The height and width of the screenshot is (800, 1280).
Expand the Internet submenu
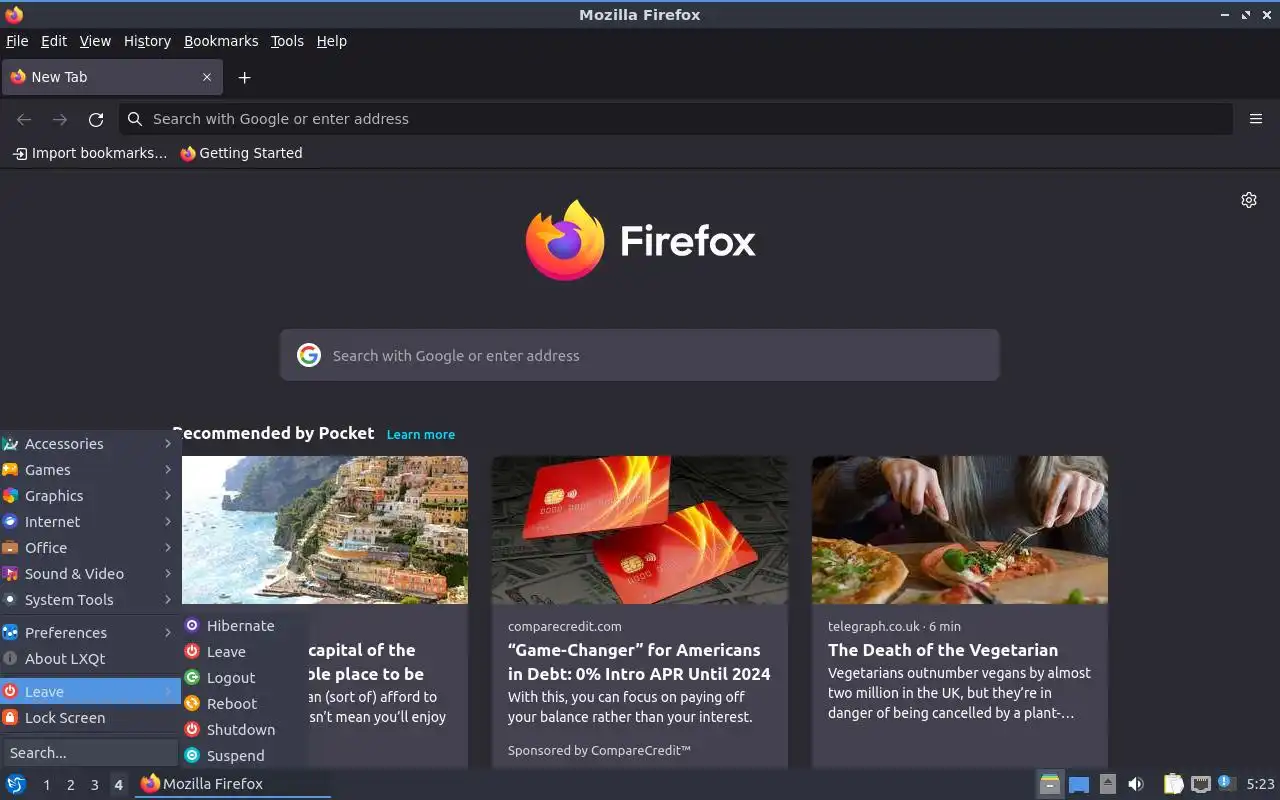click(x=90, y=522)
